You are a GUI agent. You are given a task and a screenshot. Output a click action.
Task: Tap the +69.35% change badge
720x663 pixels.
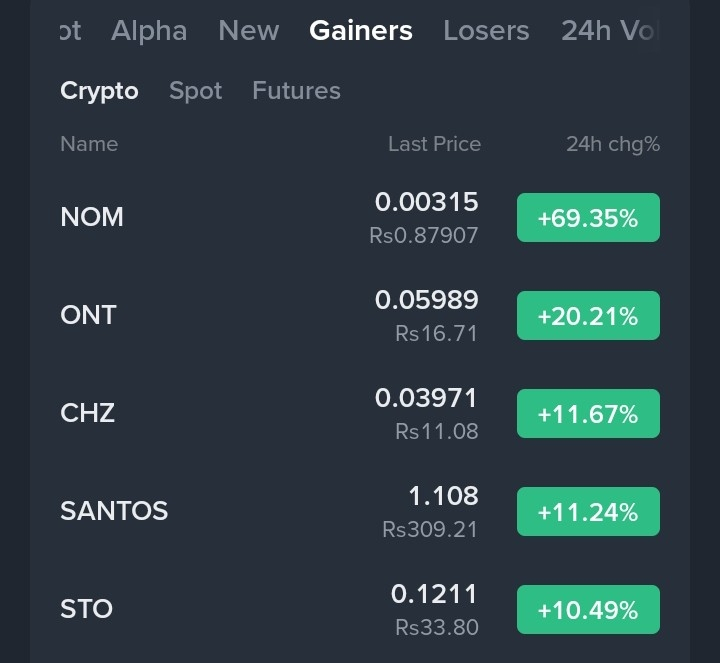pos(588,218)
